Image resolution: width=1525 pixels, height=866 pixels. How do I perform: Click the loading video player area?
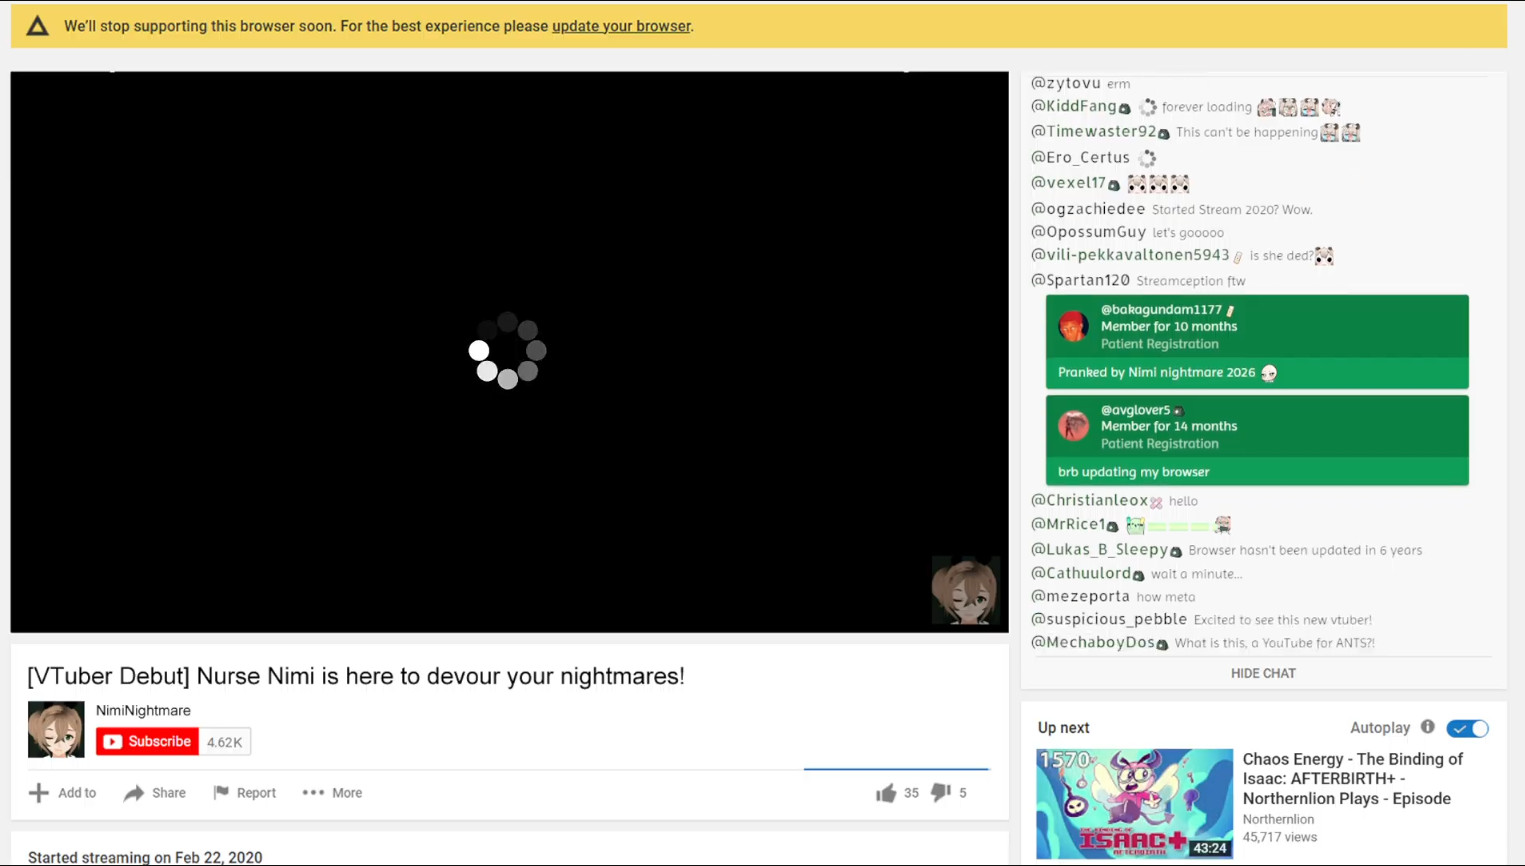[509, 352]
